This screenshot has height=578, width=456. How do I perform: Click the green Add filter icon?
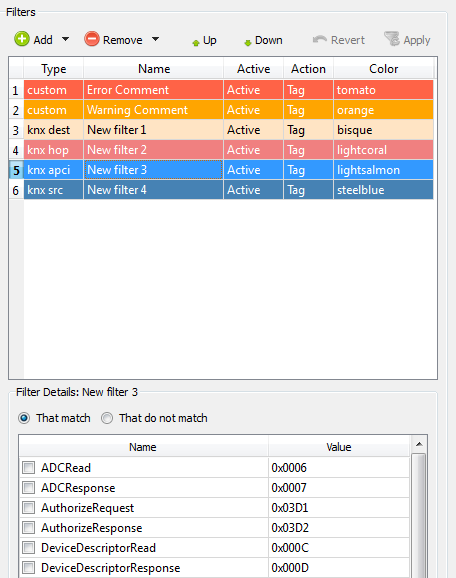(x=22, y=39)
